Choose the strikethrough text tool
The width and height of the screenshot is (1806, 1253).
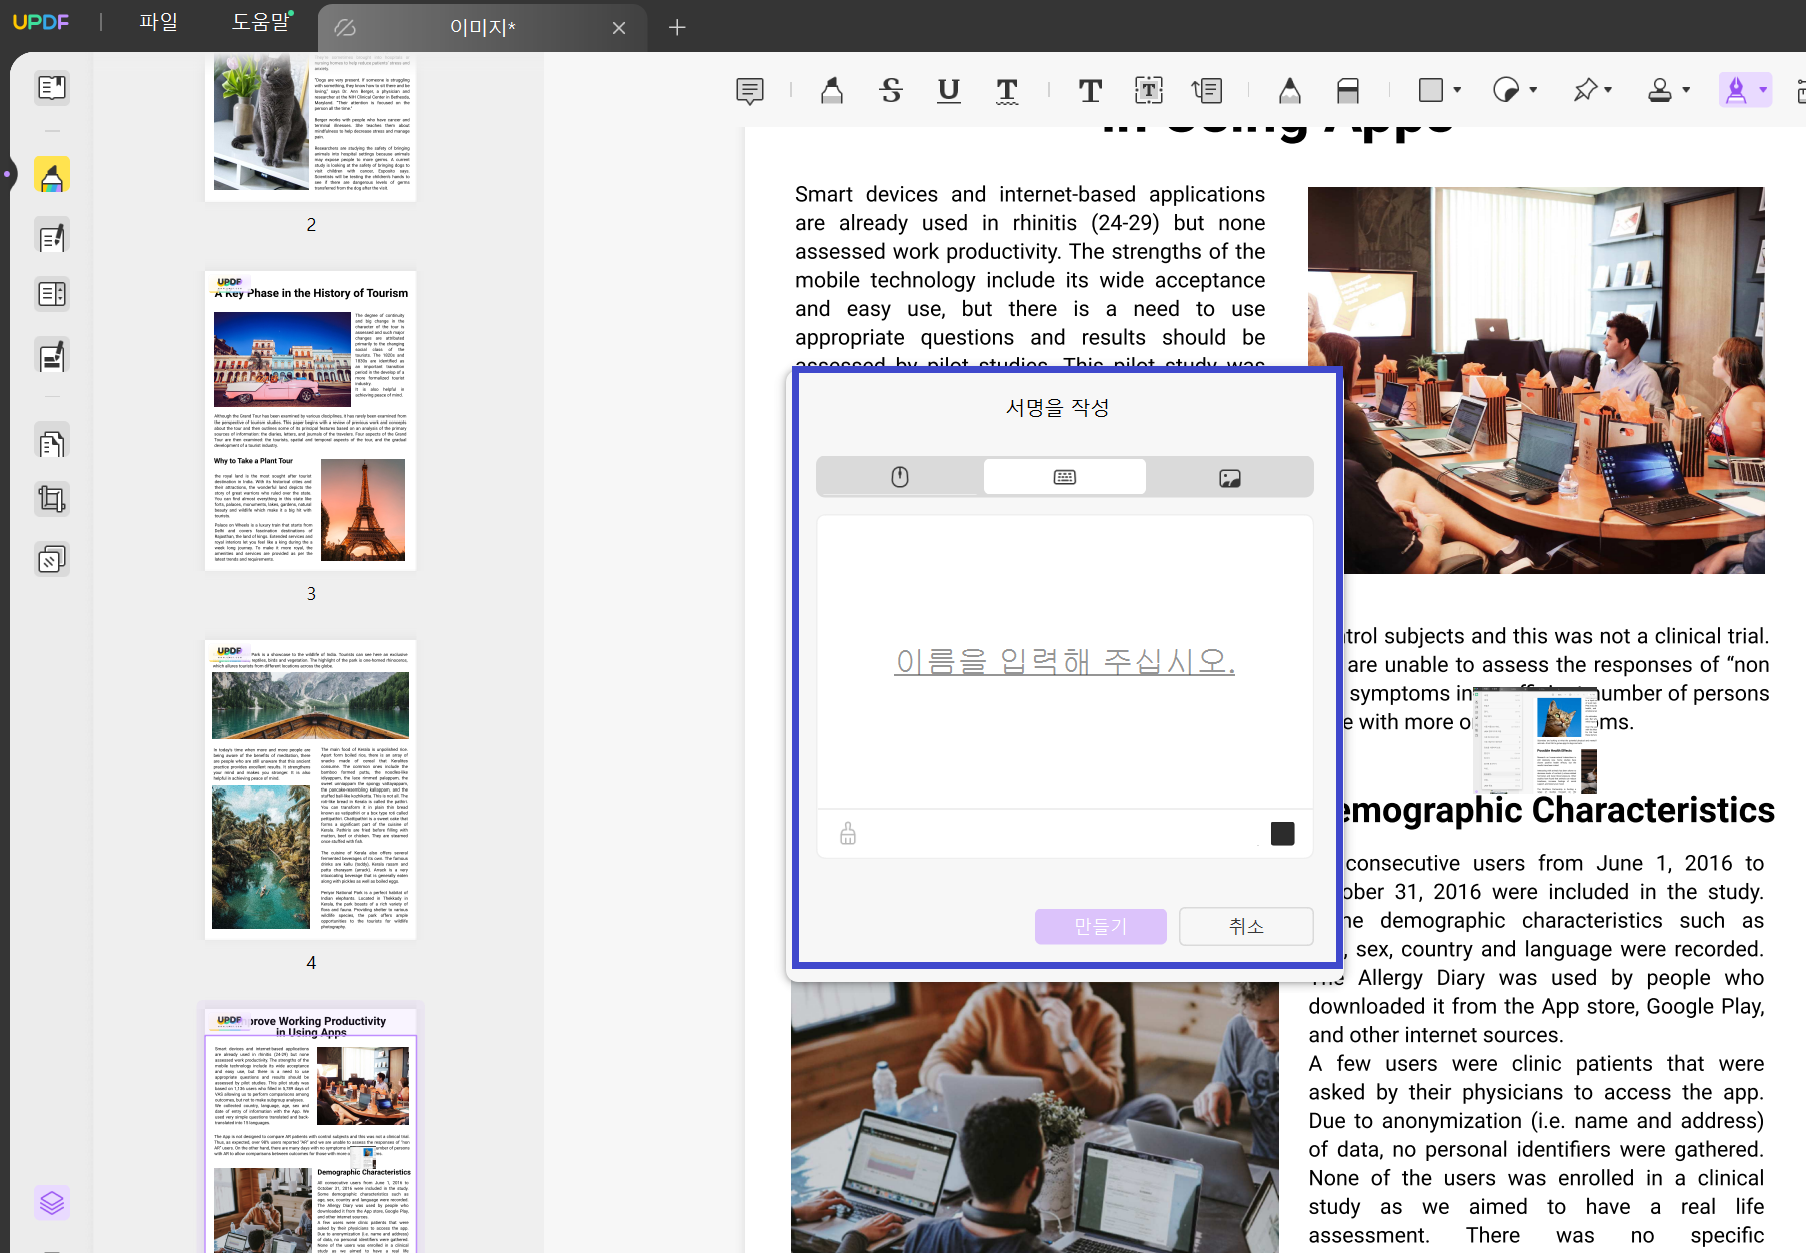pos(890,91)
